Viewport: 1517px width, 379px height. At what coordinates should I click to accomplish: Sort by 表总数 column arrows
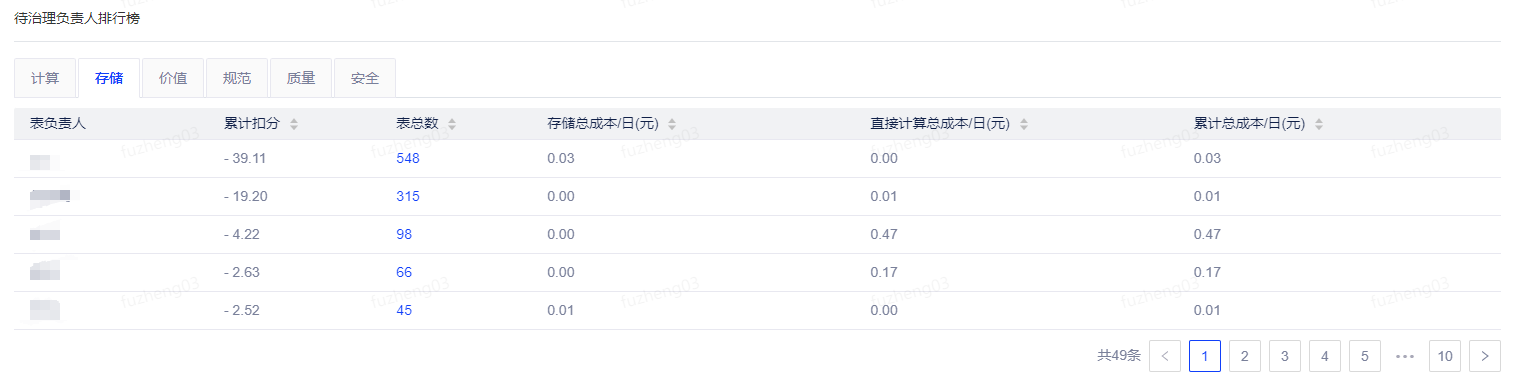(x=452, y=124)
